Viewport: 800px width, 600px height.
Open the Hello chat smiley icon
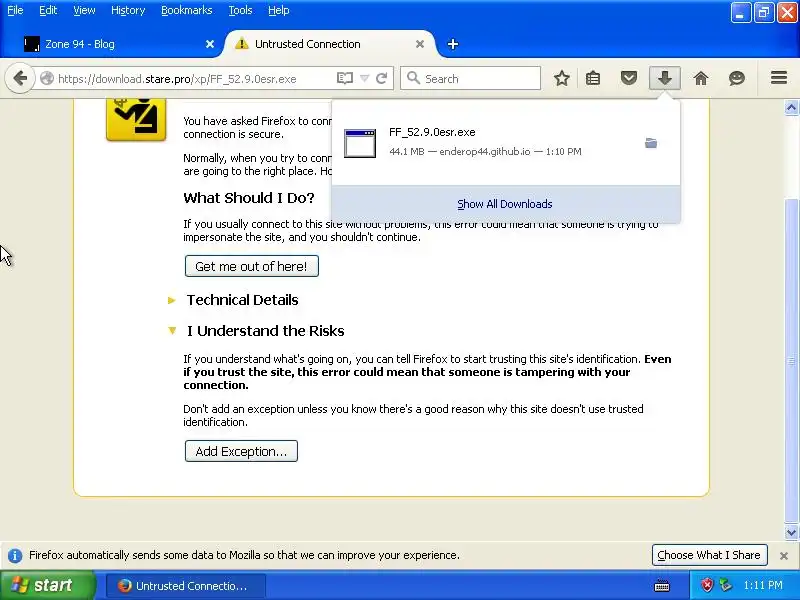click(737, 79)
